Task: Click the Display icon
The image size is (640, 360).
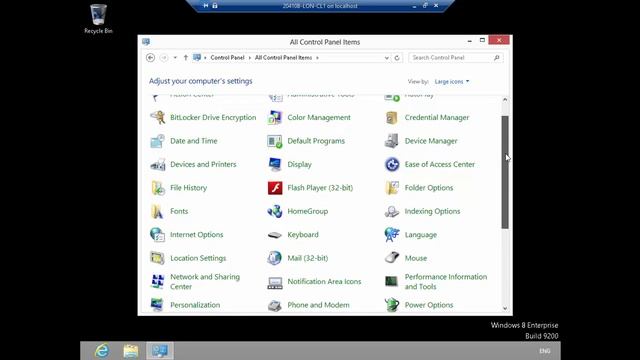Action: coord(275,164)
